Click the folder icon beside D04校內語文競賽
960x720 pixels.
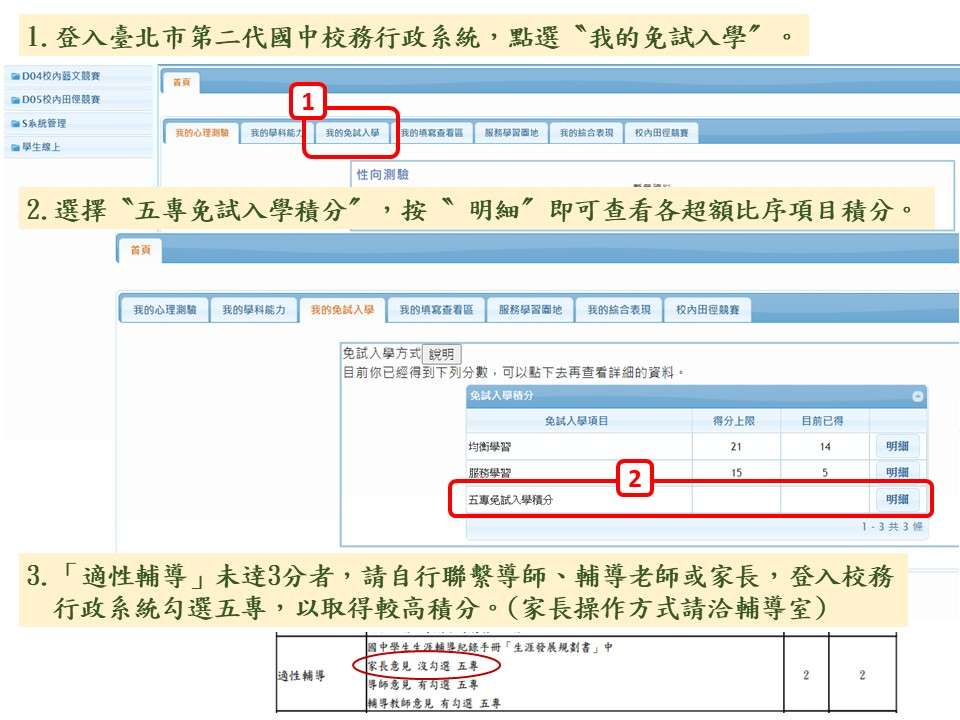click(x=15, y=76)
